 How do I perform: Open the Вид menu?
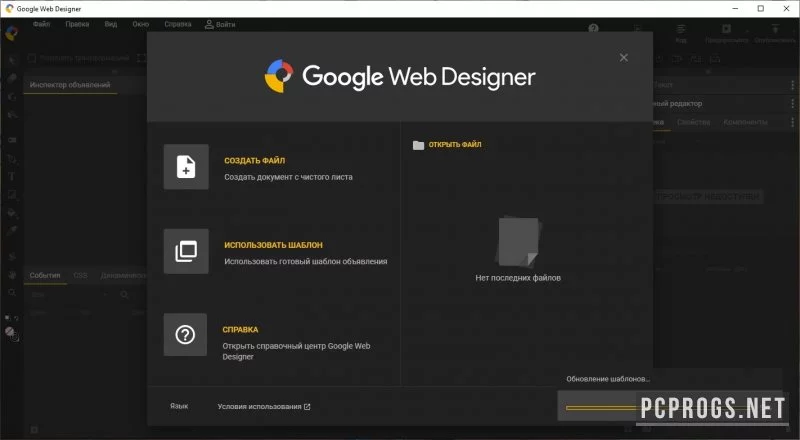(x=111, y=25)
